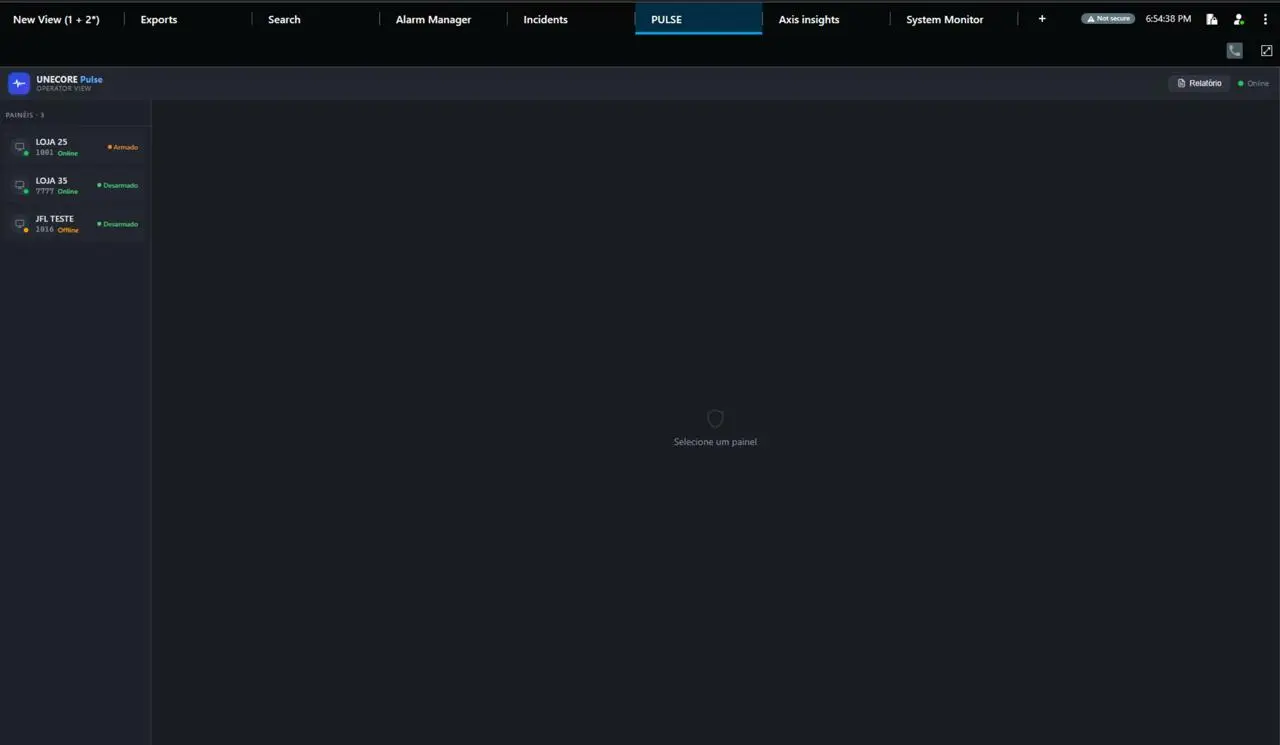Click the phone call icon
The image size is (1280, 745).
coord(1235,51)
